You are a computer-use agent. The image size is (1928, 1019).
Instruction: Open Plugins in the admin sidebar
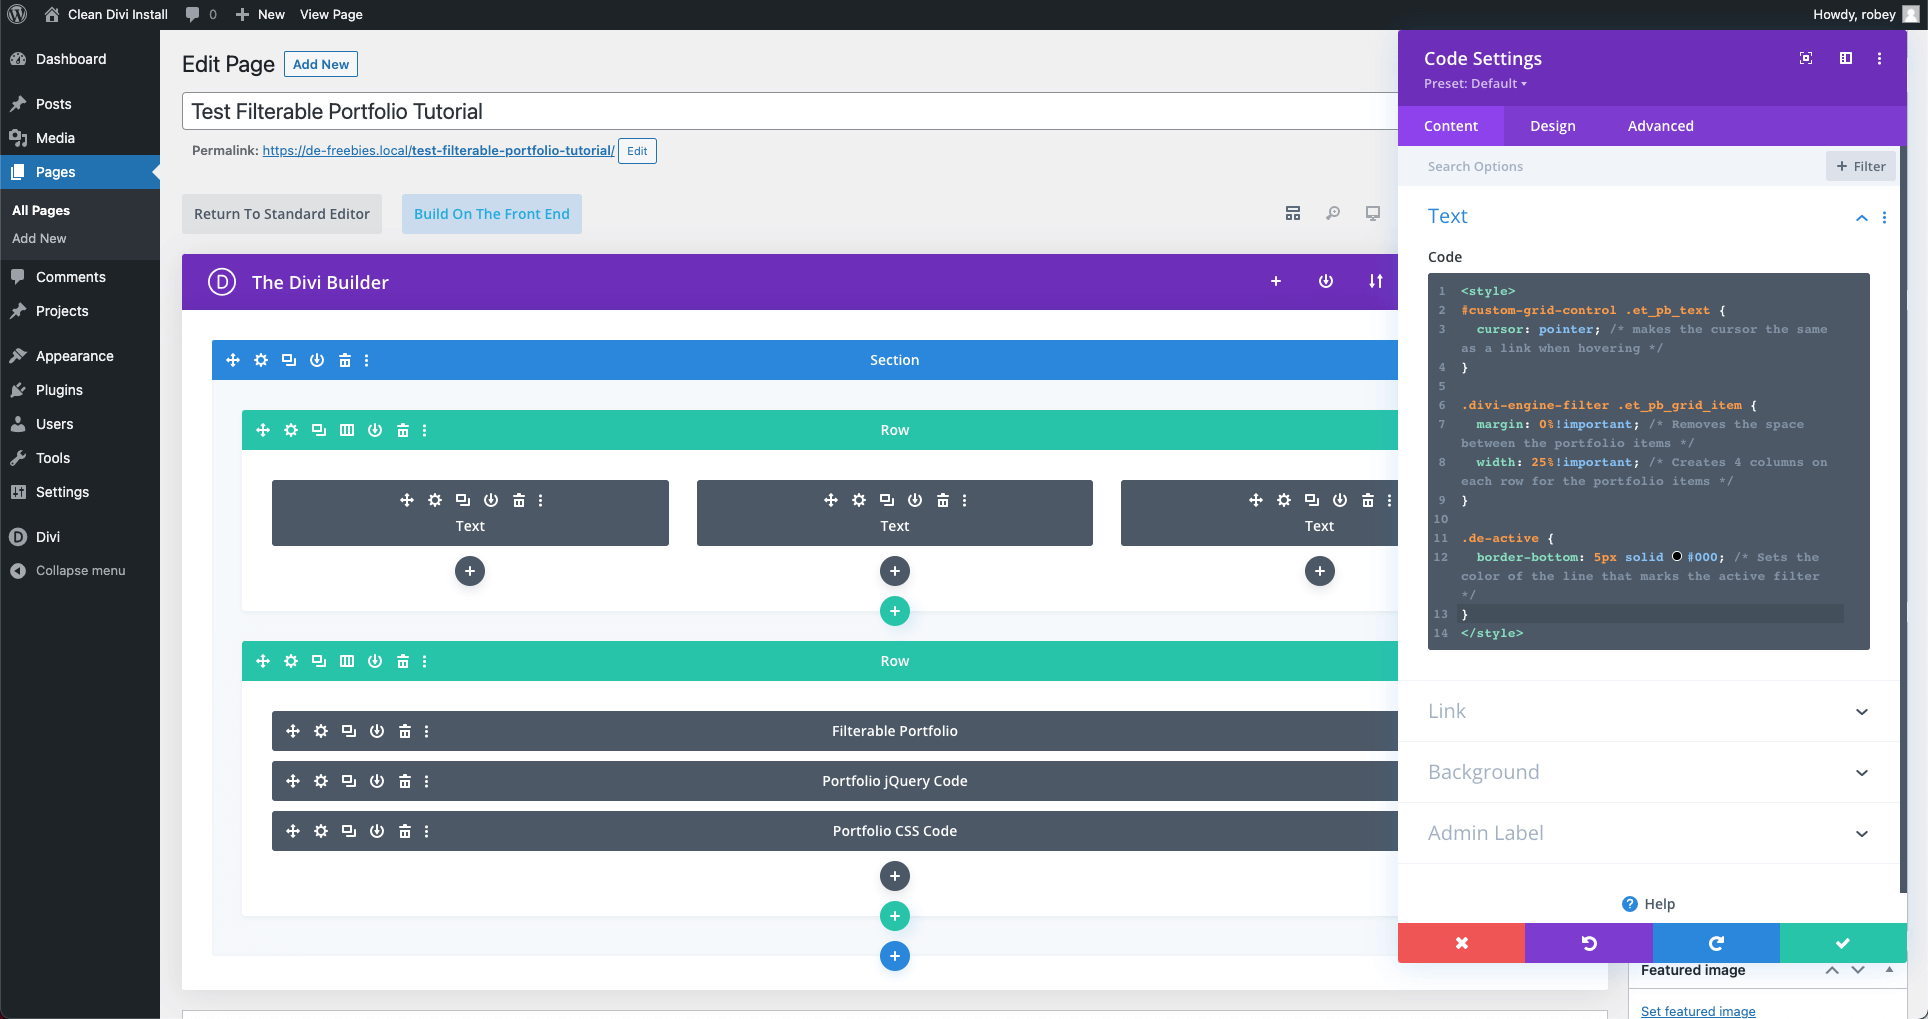point(59,390)
